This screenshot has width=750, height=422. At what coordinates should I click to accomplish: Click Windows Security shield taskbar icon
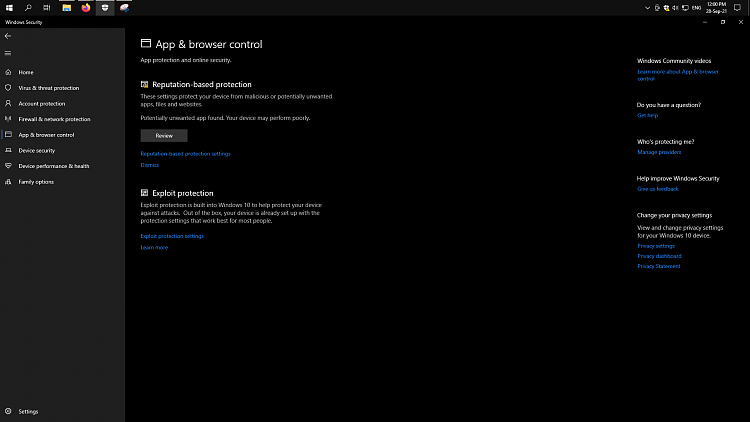[105, 8]
